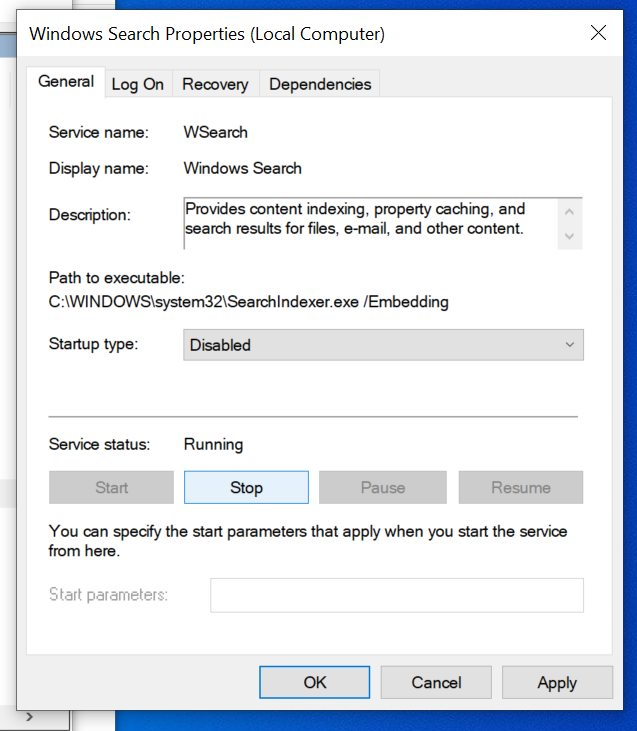Viewport: 637px width, 731px height.
Task: Open the Recovery tab
Action: [215, 84]
